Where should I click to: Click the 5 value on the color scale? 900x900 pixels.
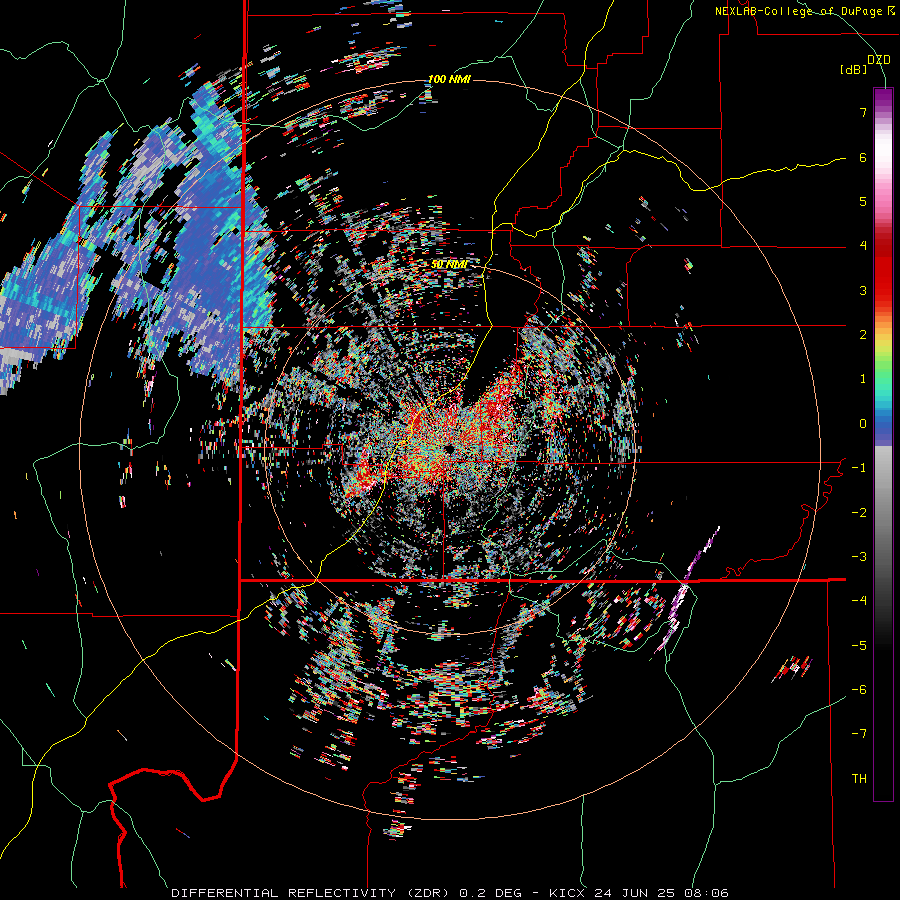coord(863,201)
